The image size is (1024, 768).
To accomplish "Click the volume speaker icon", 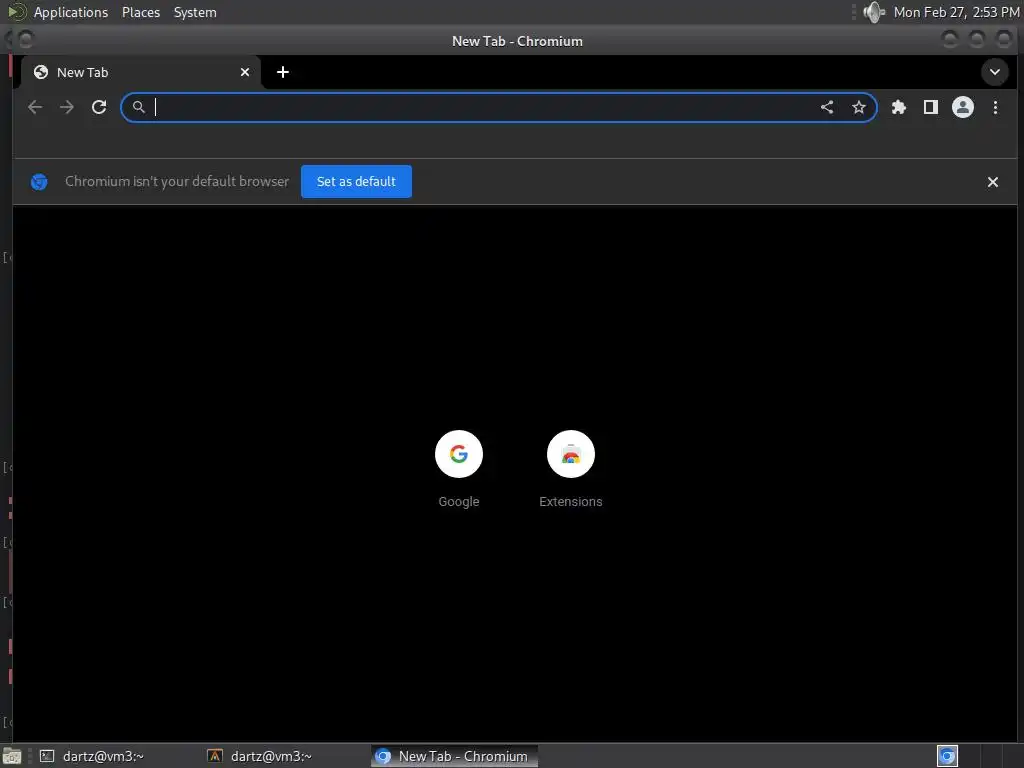I will 873,12.
